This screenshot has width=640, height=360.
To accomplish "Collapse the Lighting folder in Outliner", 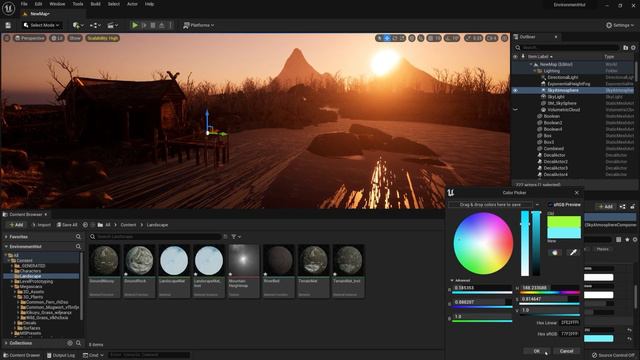I will (x=535, y=71).
